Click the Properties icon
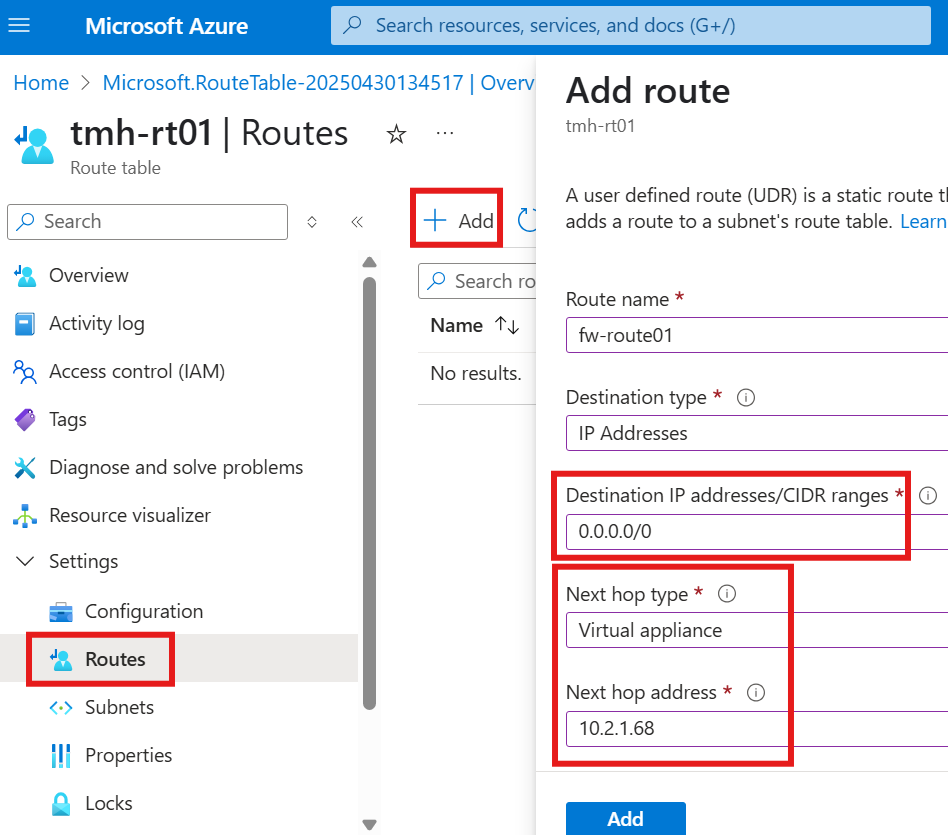 coord(61,756)
